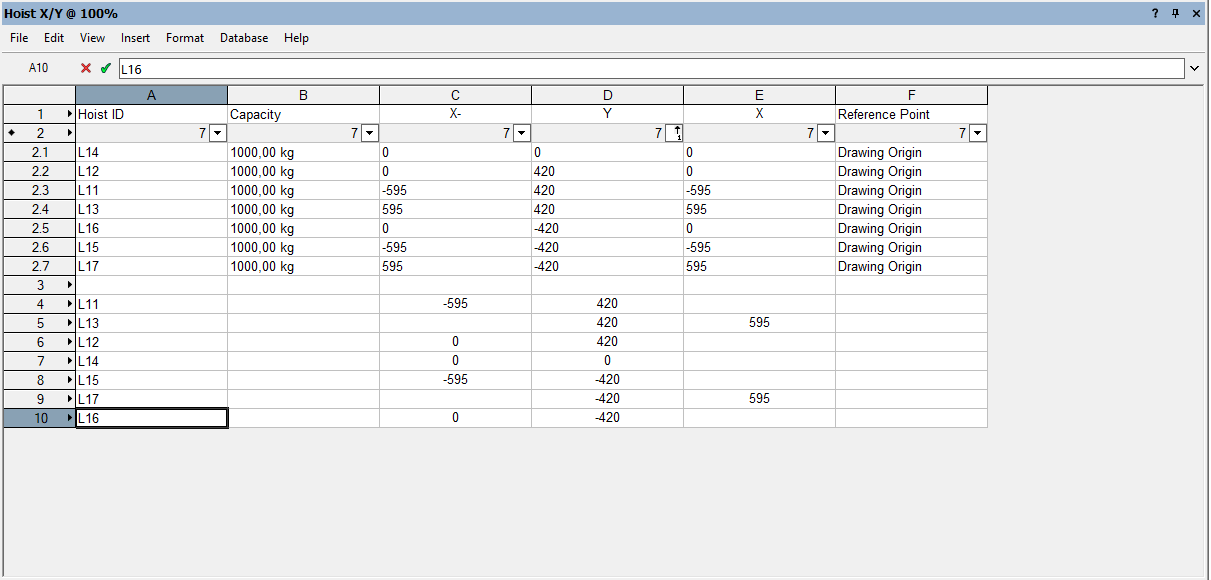Open the Reference Point column F dropdown

point(977,133)
